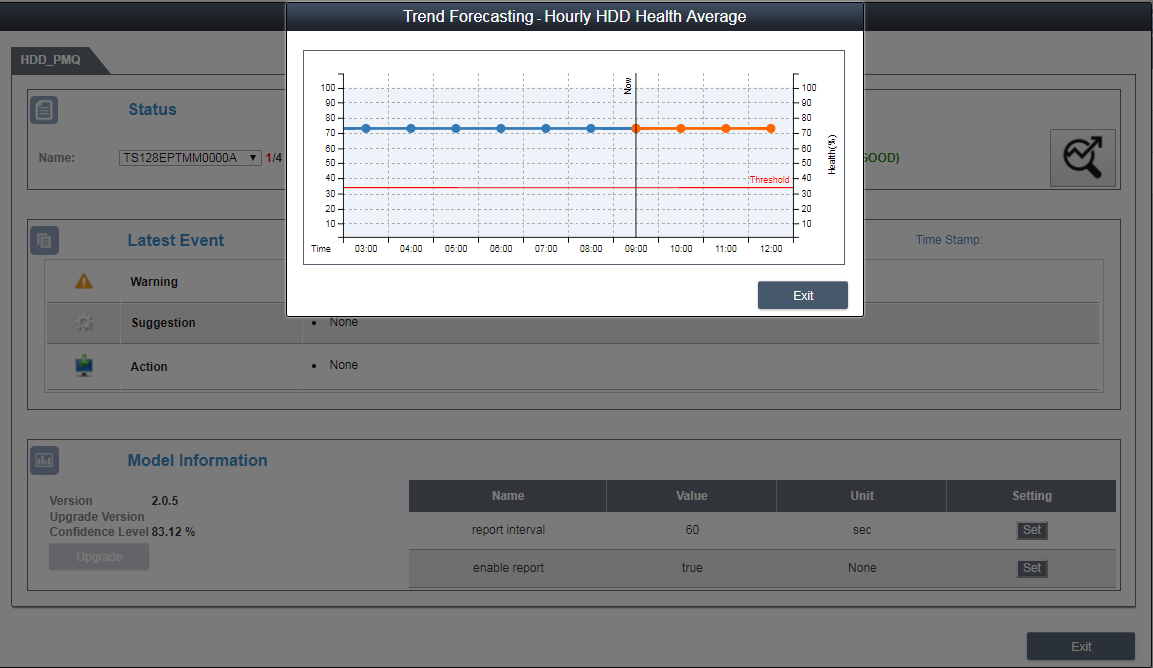Viewport: 1153px width, 668px height.
Task: Open the trend forecasting magnifier icon
Action: 1082,158
